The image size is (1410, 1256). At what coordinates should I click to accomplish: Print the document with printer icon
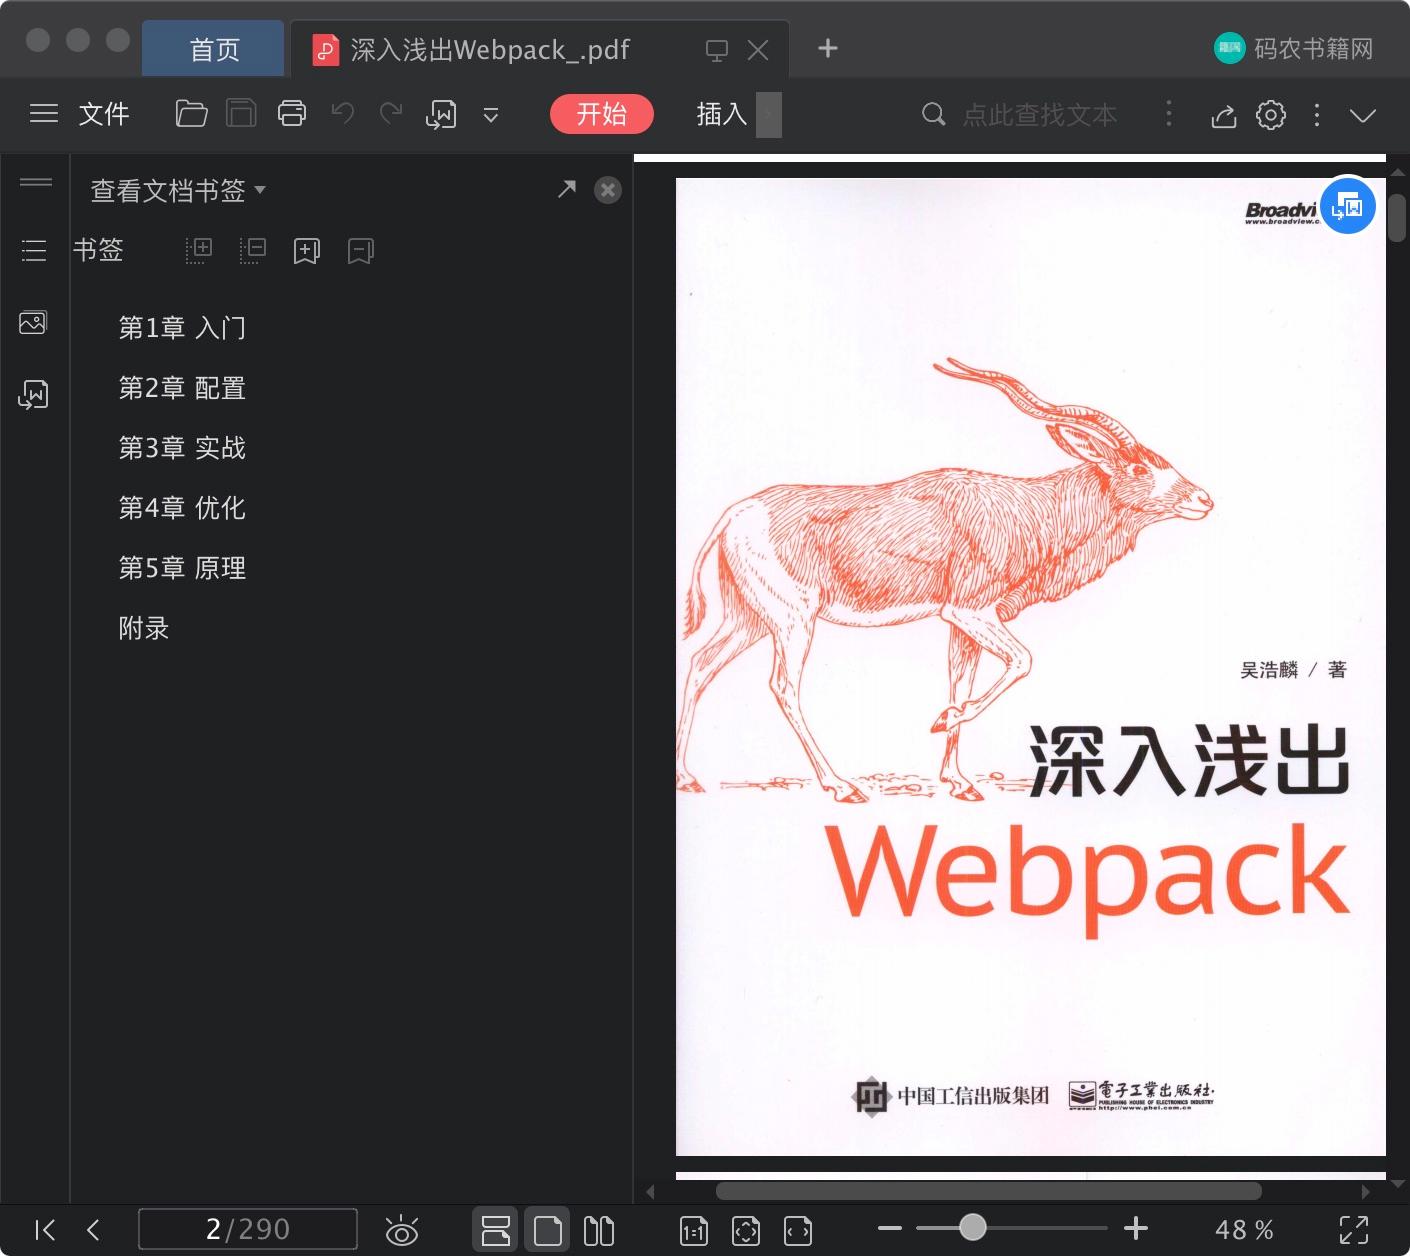292,114
